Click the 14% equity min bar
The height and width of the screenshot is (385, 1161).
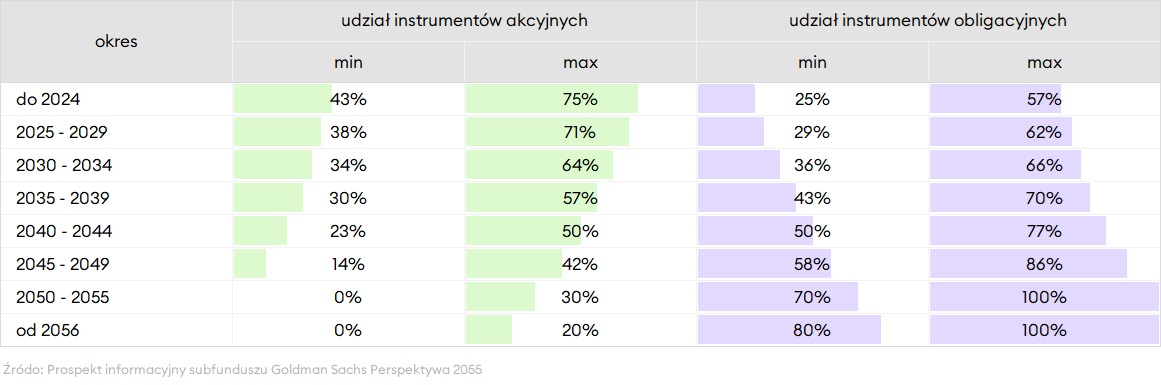pos(250,264)
